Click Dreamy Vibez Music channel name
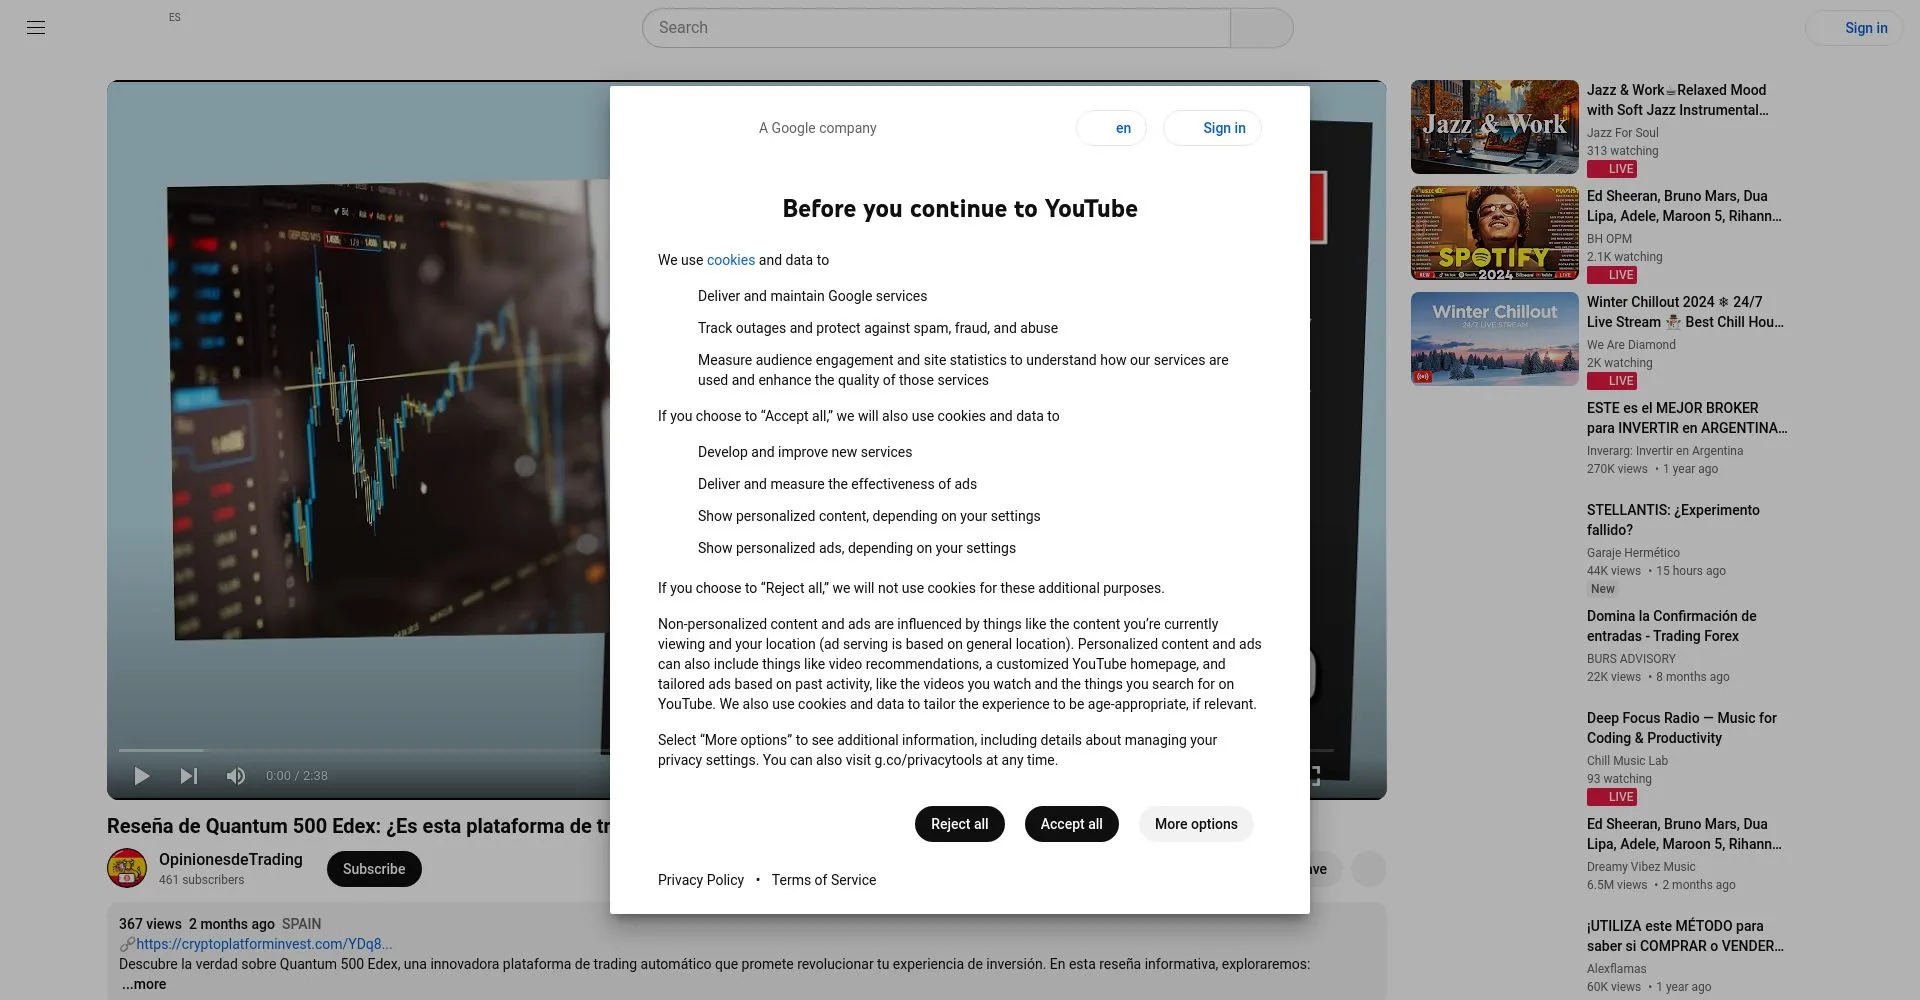Image resolution: width=1920 pixels, height=1000 pixels. click(x=1641, y=867)
